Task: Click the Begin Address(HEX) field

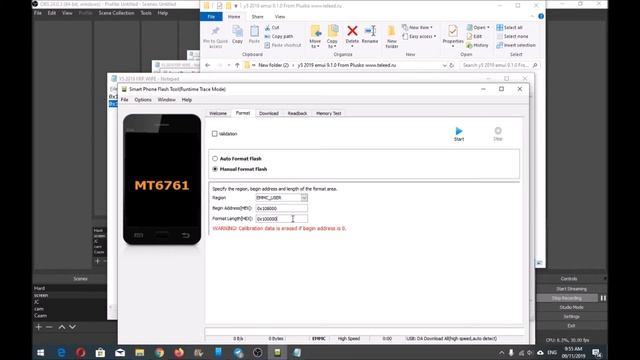Action: tap(282, 208)
